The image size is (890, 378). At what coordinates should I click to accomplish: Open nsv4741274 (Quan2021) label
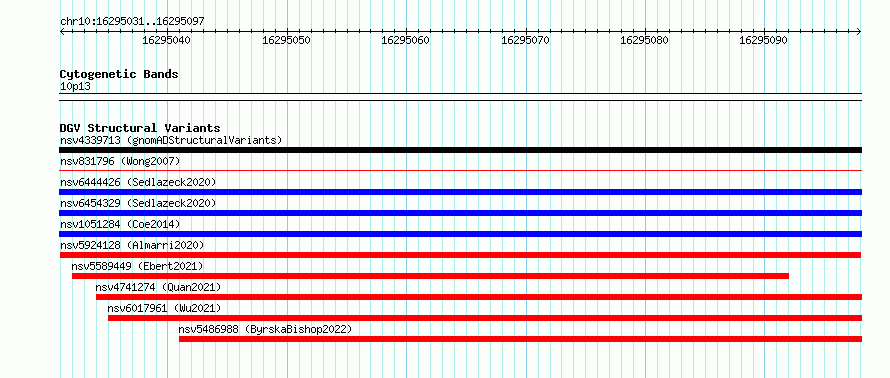[x=158, y=287]
